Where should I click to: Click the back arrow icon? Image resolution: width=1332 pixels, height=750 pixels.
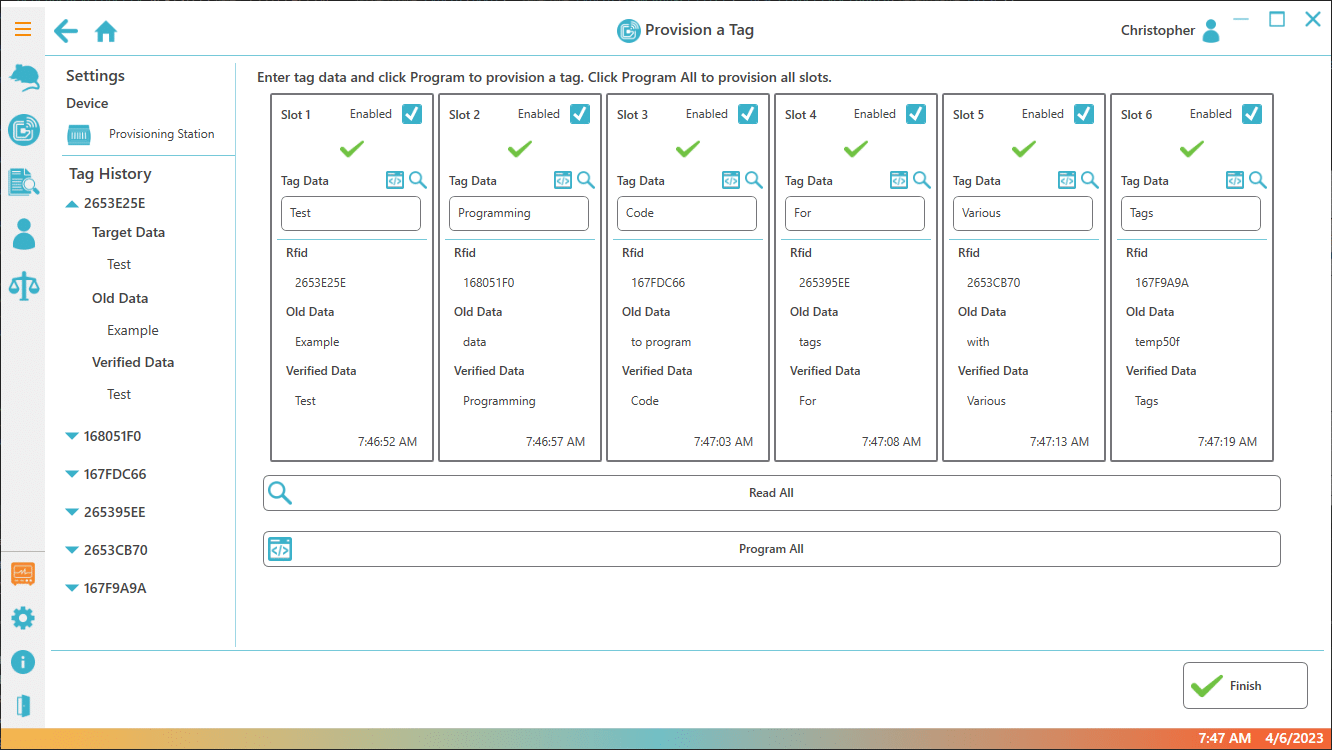click(x=66, y=31)
